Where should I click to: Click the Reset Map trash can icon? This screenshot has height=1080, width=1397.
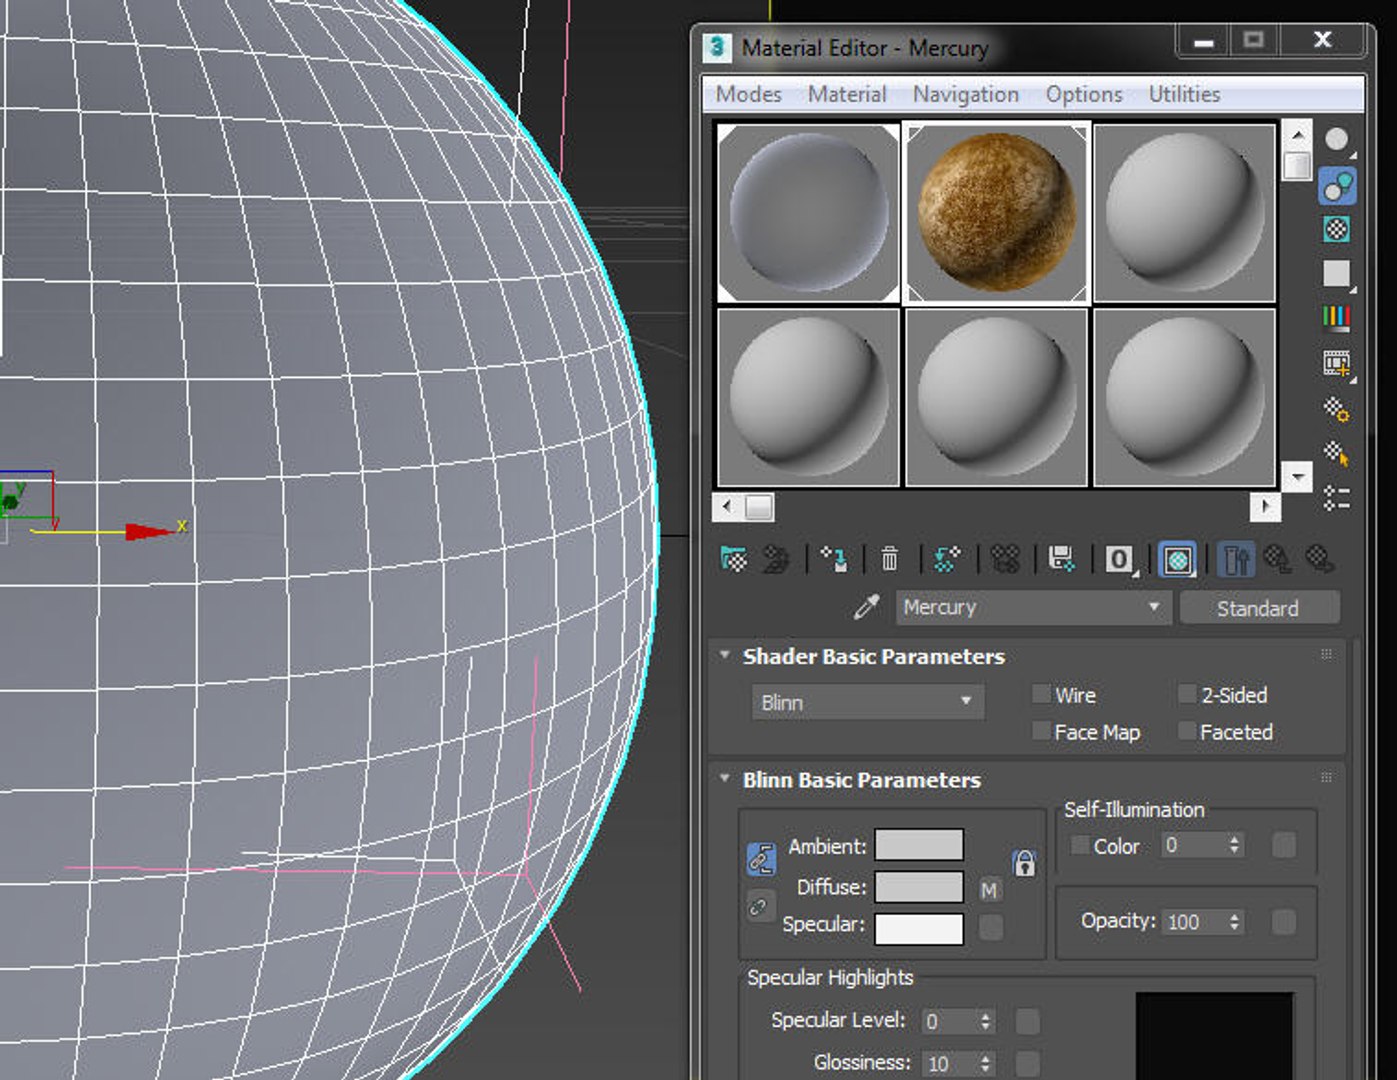pos(890,559)
